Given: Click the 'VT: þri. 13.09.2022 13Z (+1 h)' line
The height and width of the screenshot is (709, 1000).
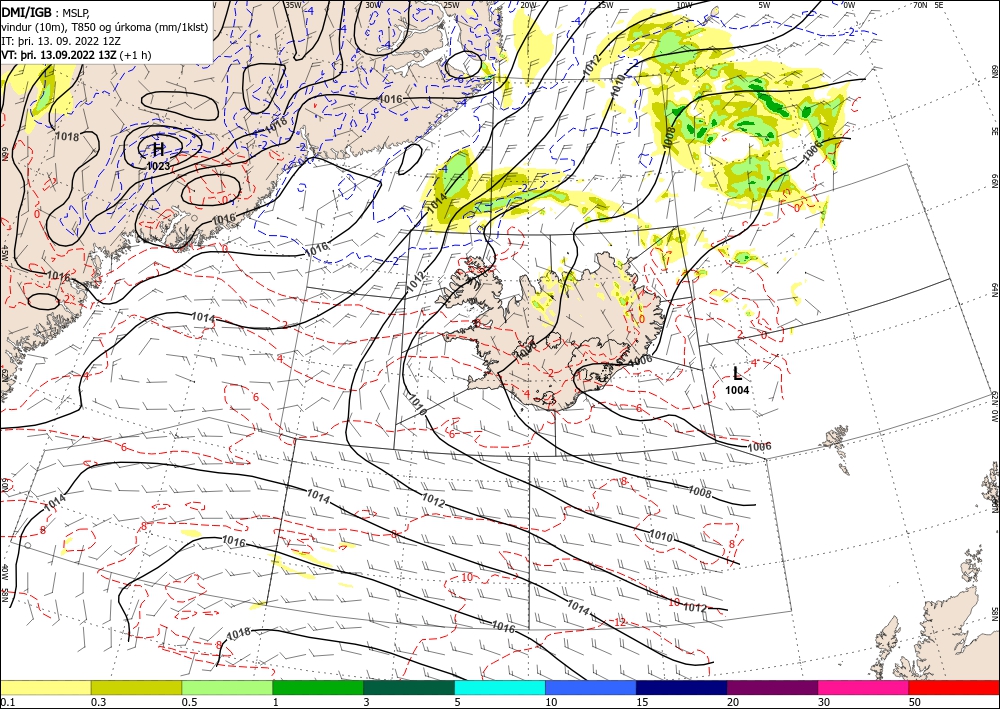Looking at the screenshot, I should coord(76,54).
